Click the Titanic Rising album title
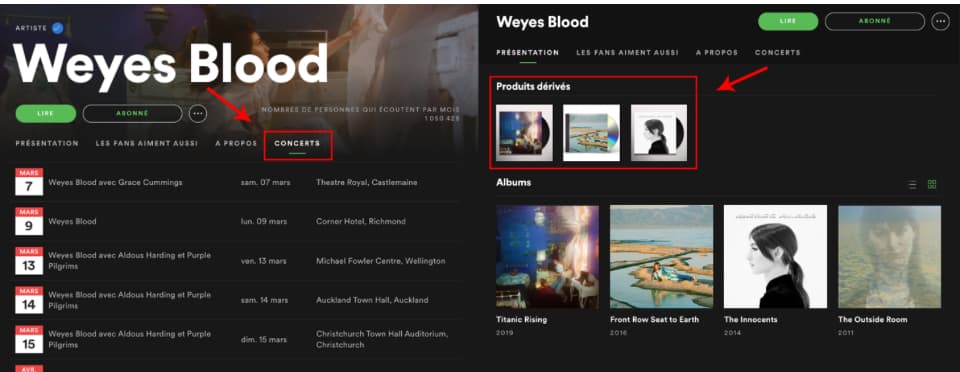This screenshot has height=372, width=960. [522, 319]
